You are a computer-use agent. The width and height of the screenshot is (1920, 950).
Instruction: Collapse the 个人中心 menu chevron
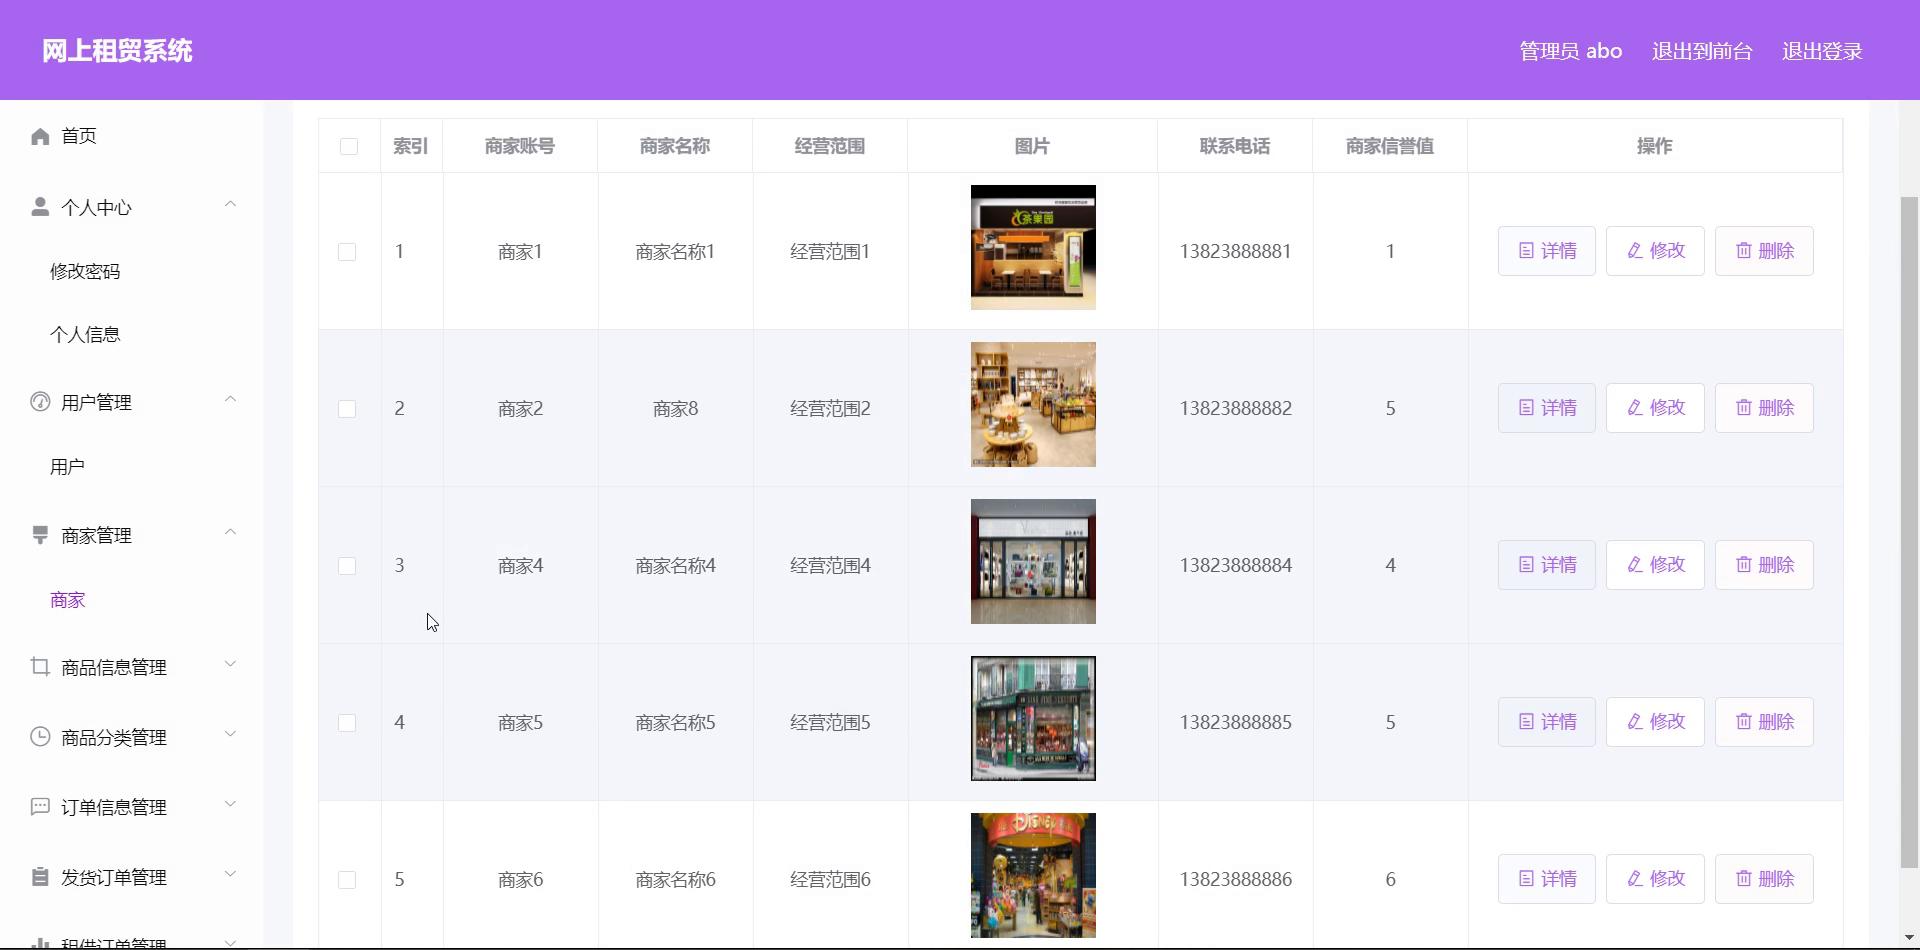pyautogui.click(x=230, y=205)
